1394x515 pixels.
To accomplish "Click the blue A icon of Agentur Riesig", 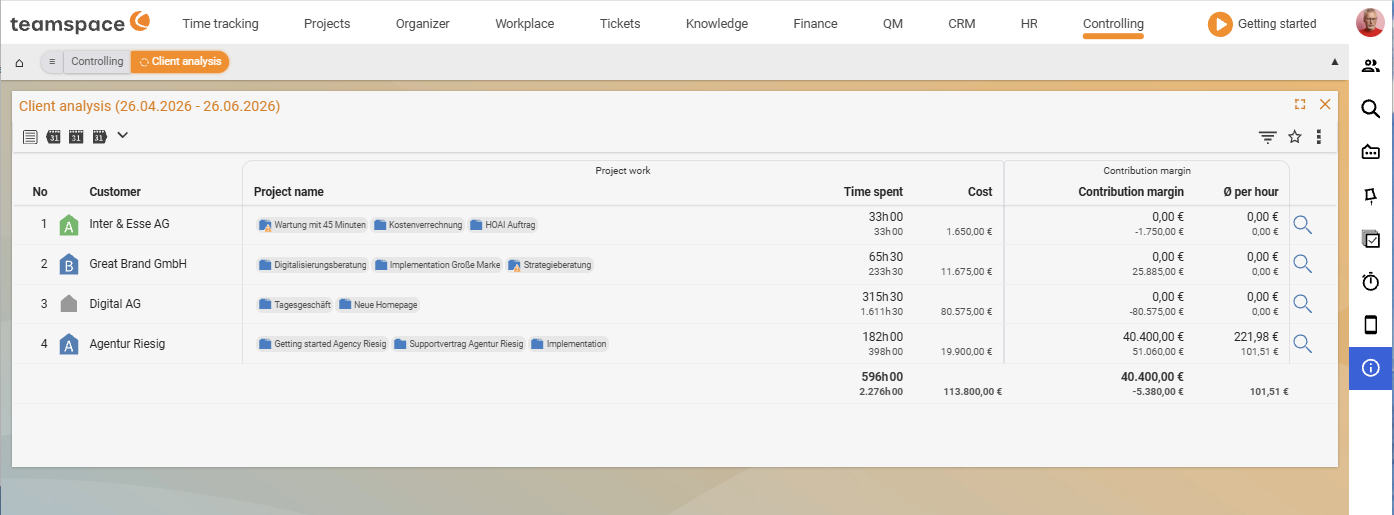I will [x=69, y=345].
